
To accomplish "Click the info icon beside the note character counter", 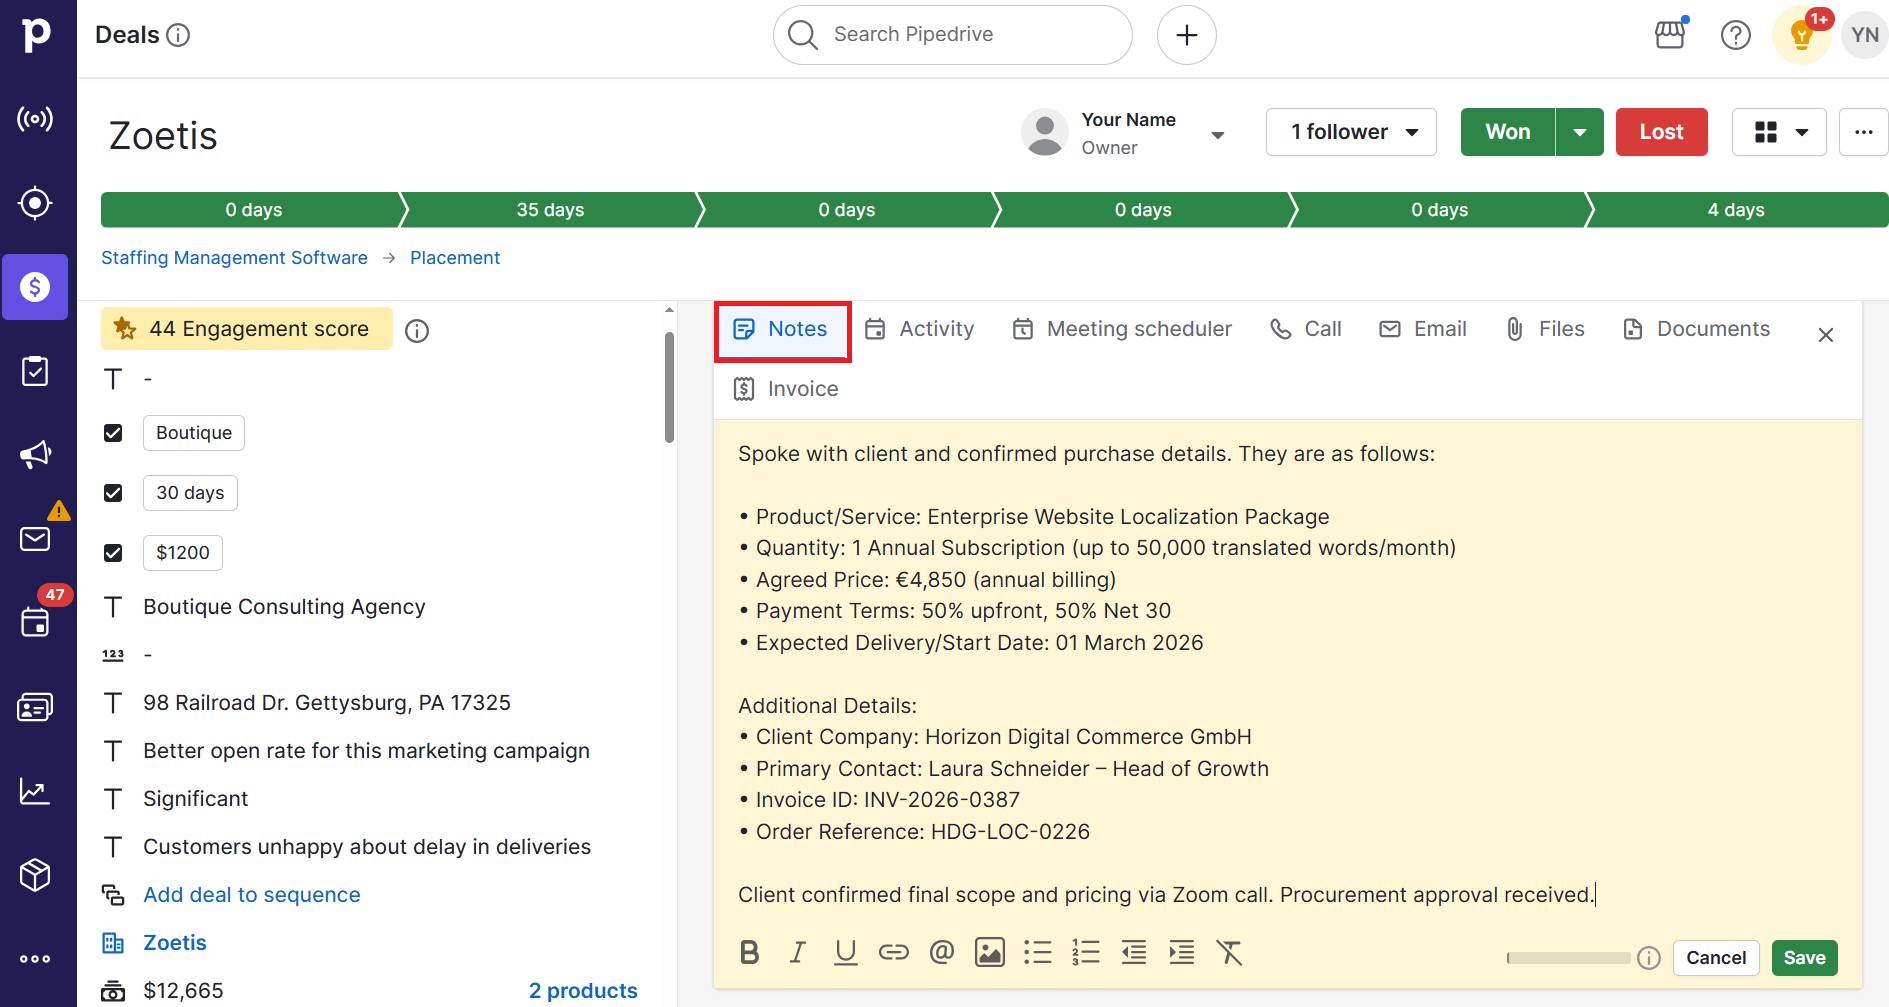I will coord(1649,958).
